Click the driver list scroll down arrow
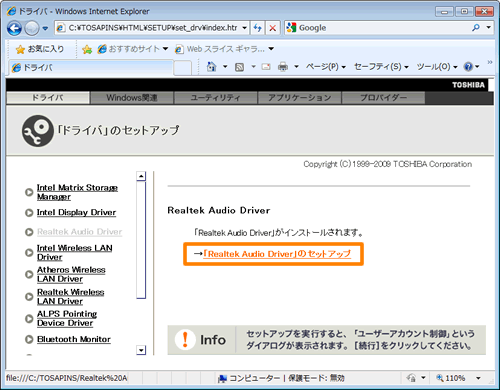Image resolution: width=500 pixels, height=390 pixels. [141, 350]
